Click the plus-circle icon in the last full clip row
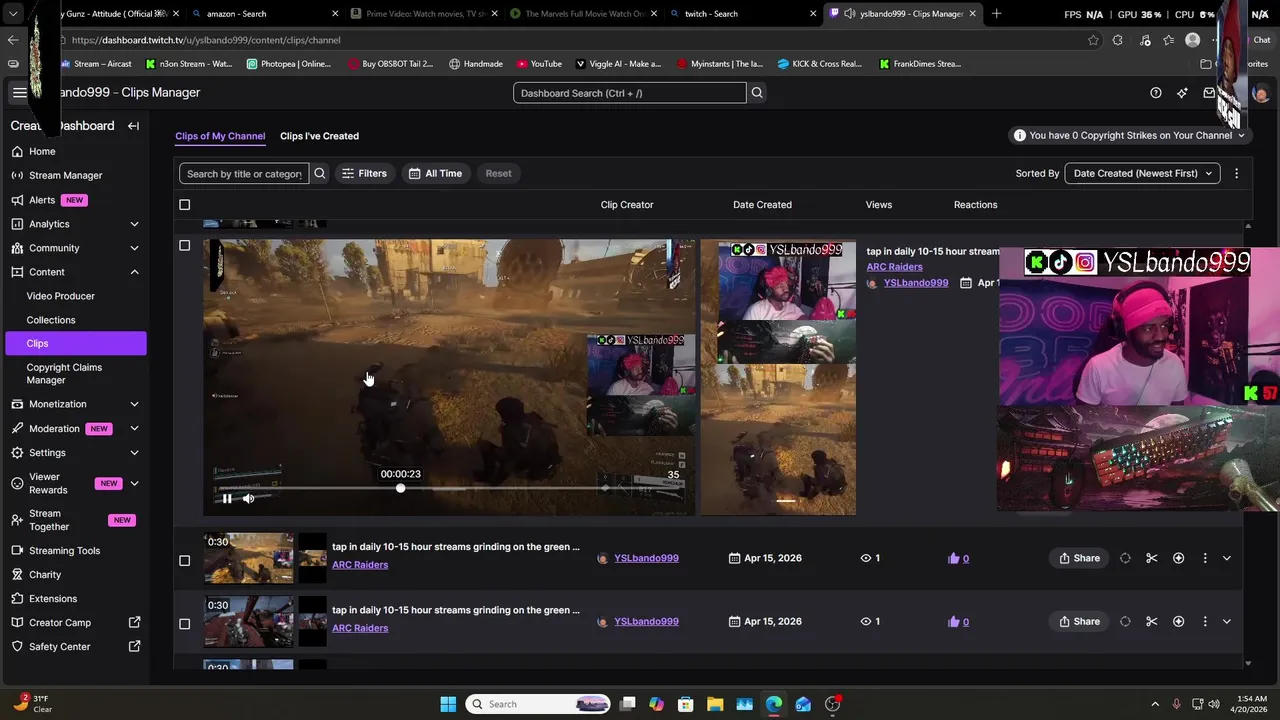The width and height of the screenshot is (1280, 720). [1178, 621]
